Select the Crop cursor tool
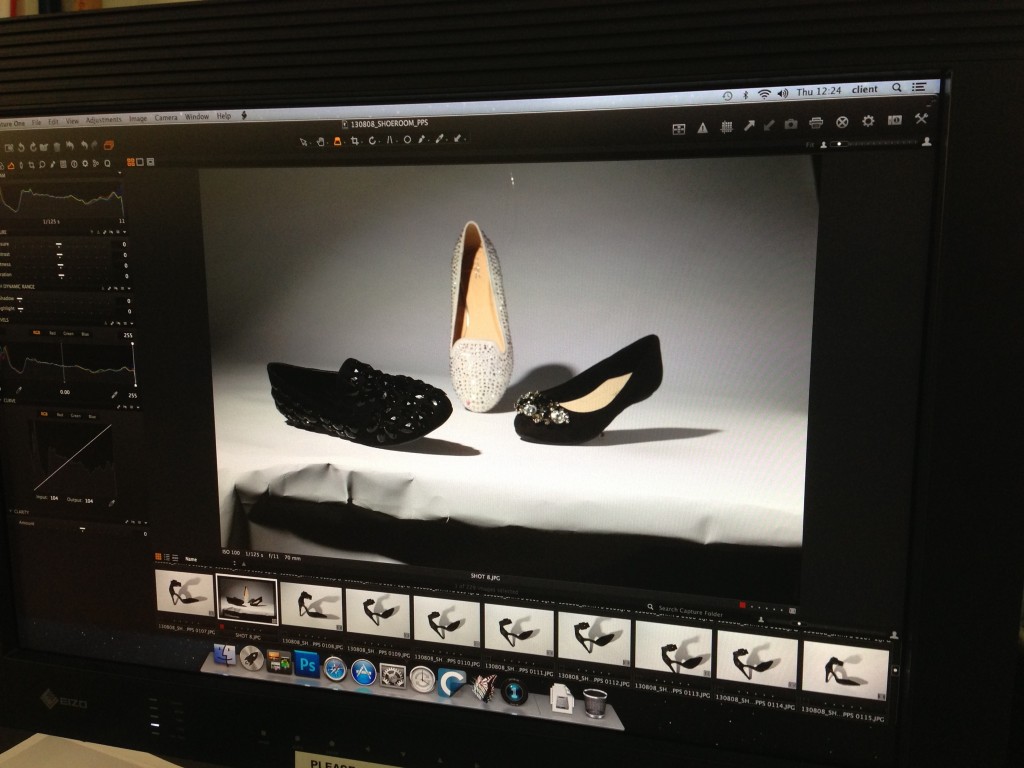Image resolution: width=1024 pixels, height=768 pixels. point(355,141)
